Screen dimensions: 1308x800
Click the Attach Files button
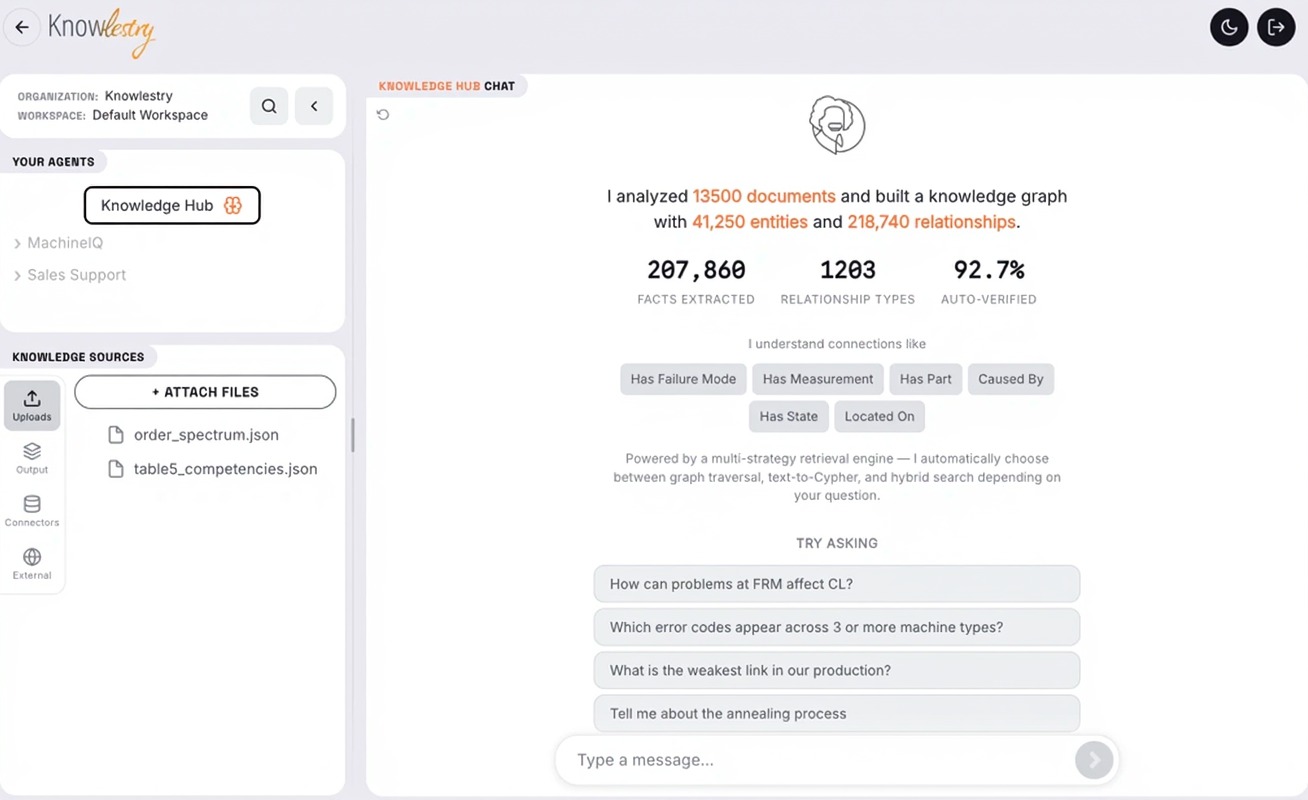205,392
